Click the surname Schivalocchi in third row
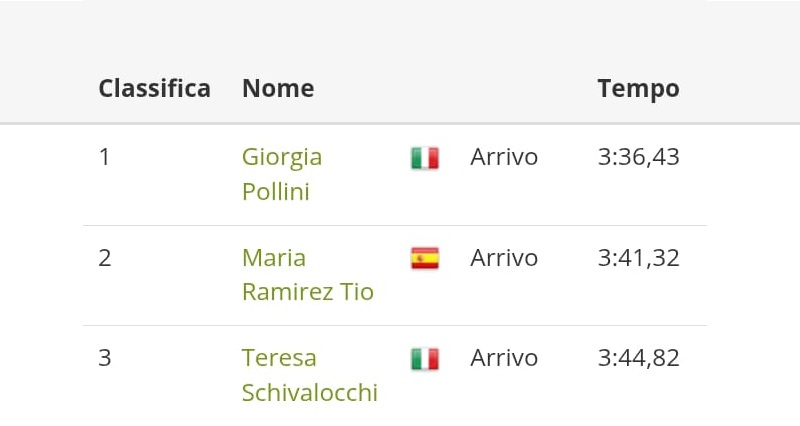Viewport: 800px width, 426px height. pyautogui.click(x=309, y=392)
